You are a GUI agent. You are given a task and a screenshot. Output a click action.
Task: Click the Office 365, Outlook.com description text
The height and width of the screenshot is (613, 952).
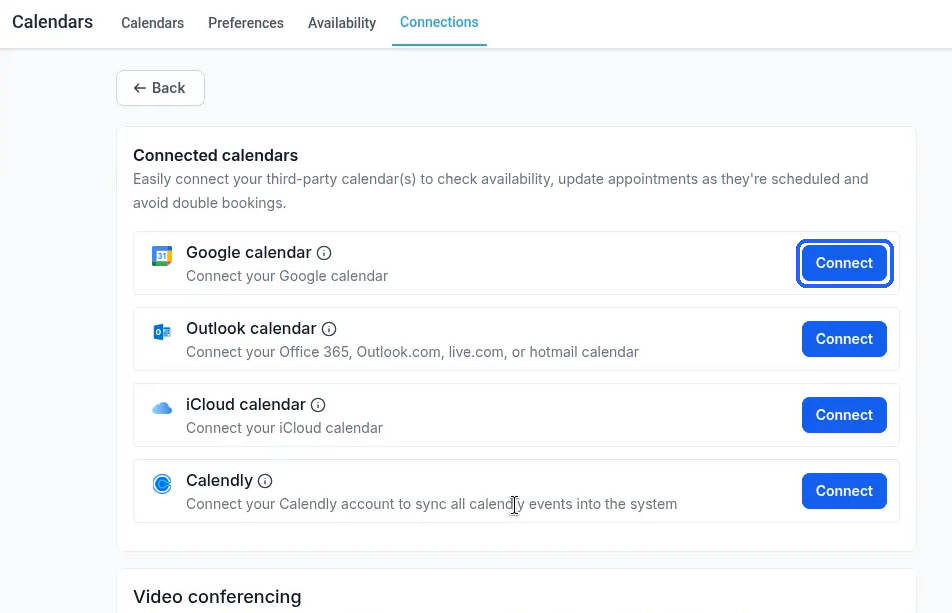click(x=412, y=352)
